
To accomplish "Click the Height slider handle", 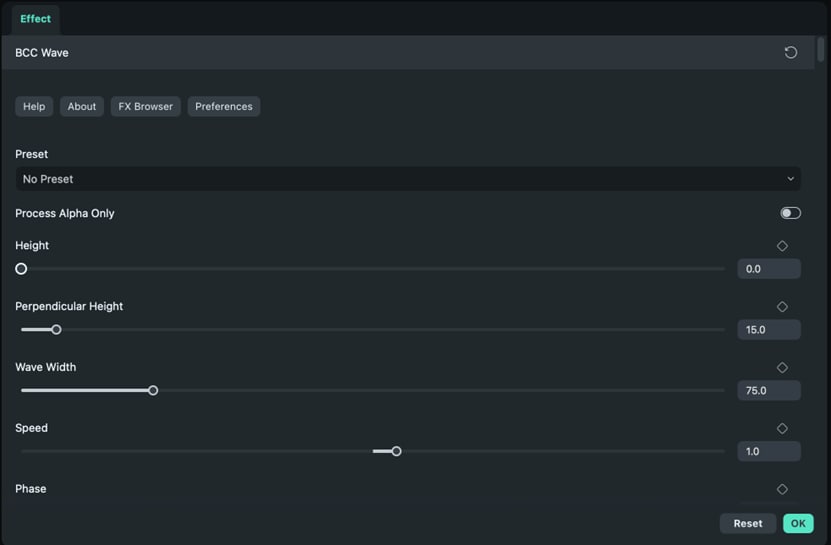I will pyautogui.click(x=21, y=269).
